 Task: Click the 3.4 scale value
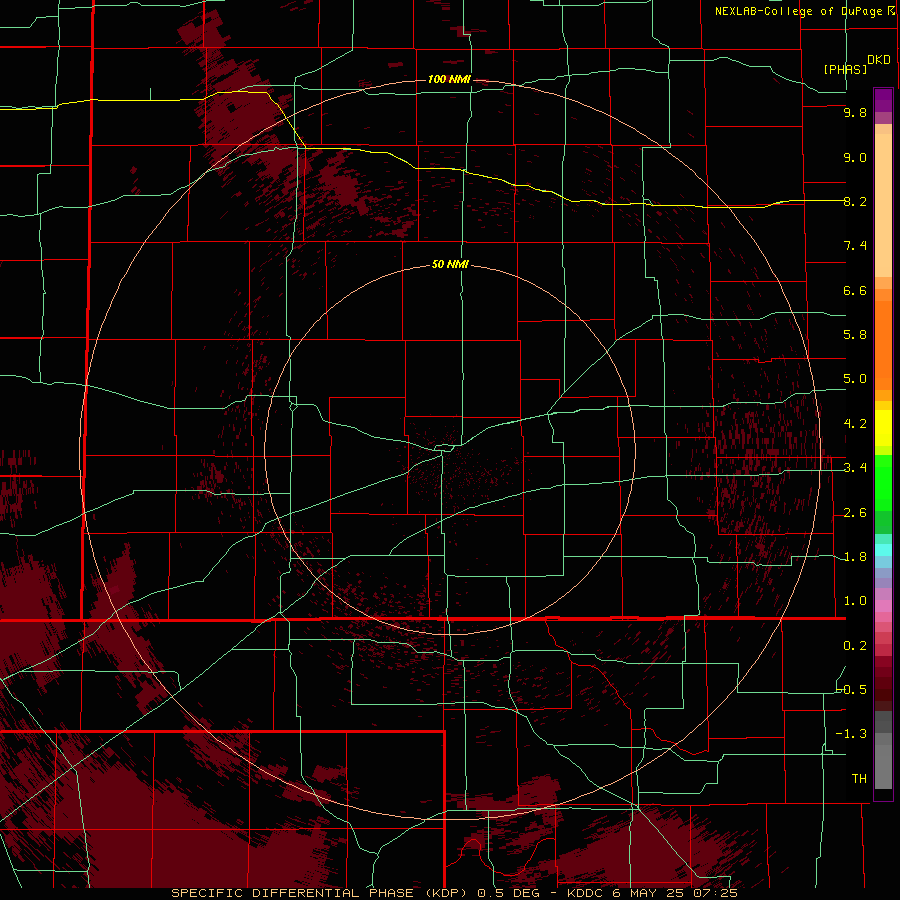click(x=855, y=468)
